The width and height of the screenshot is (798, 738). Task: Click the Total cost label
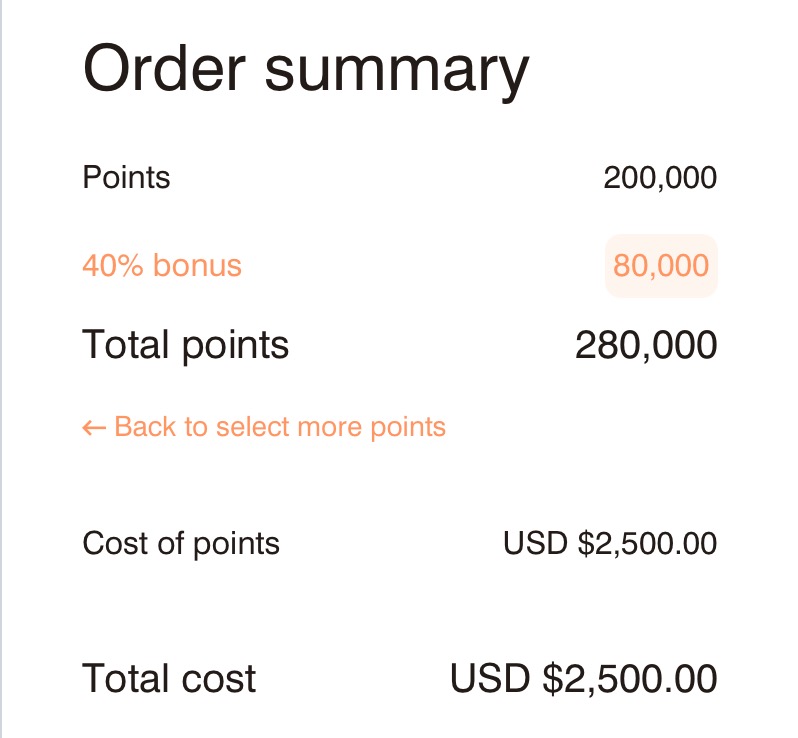(169, 679)
